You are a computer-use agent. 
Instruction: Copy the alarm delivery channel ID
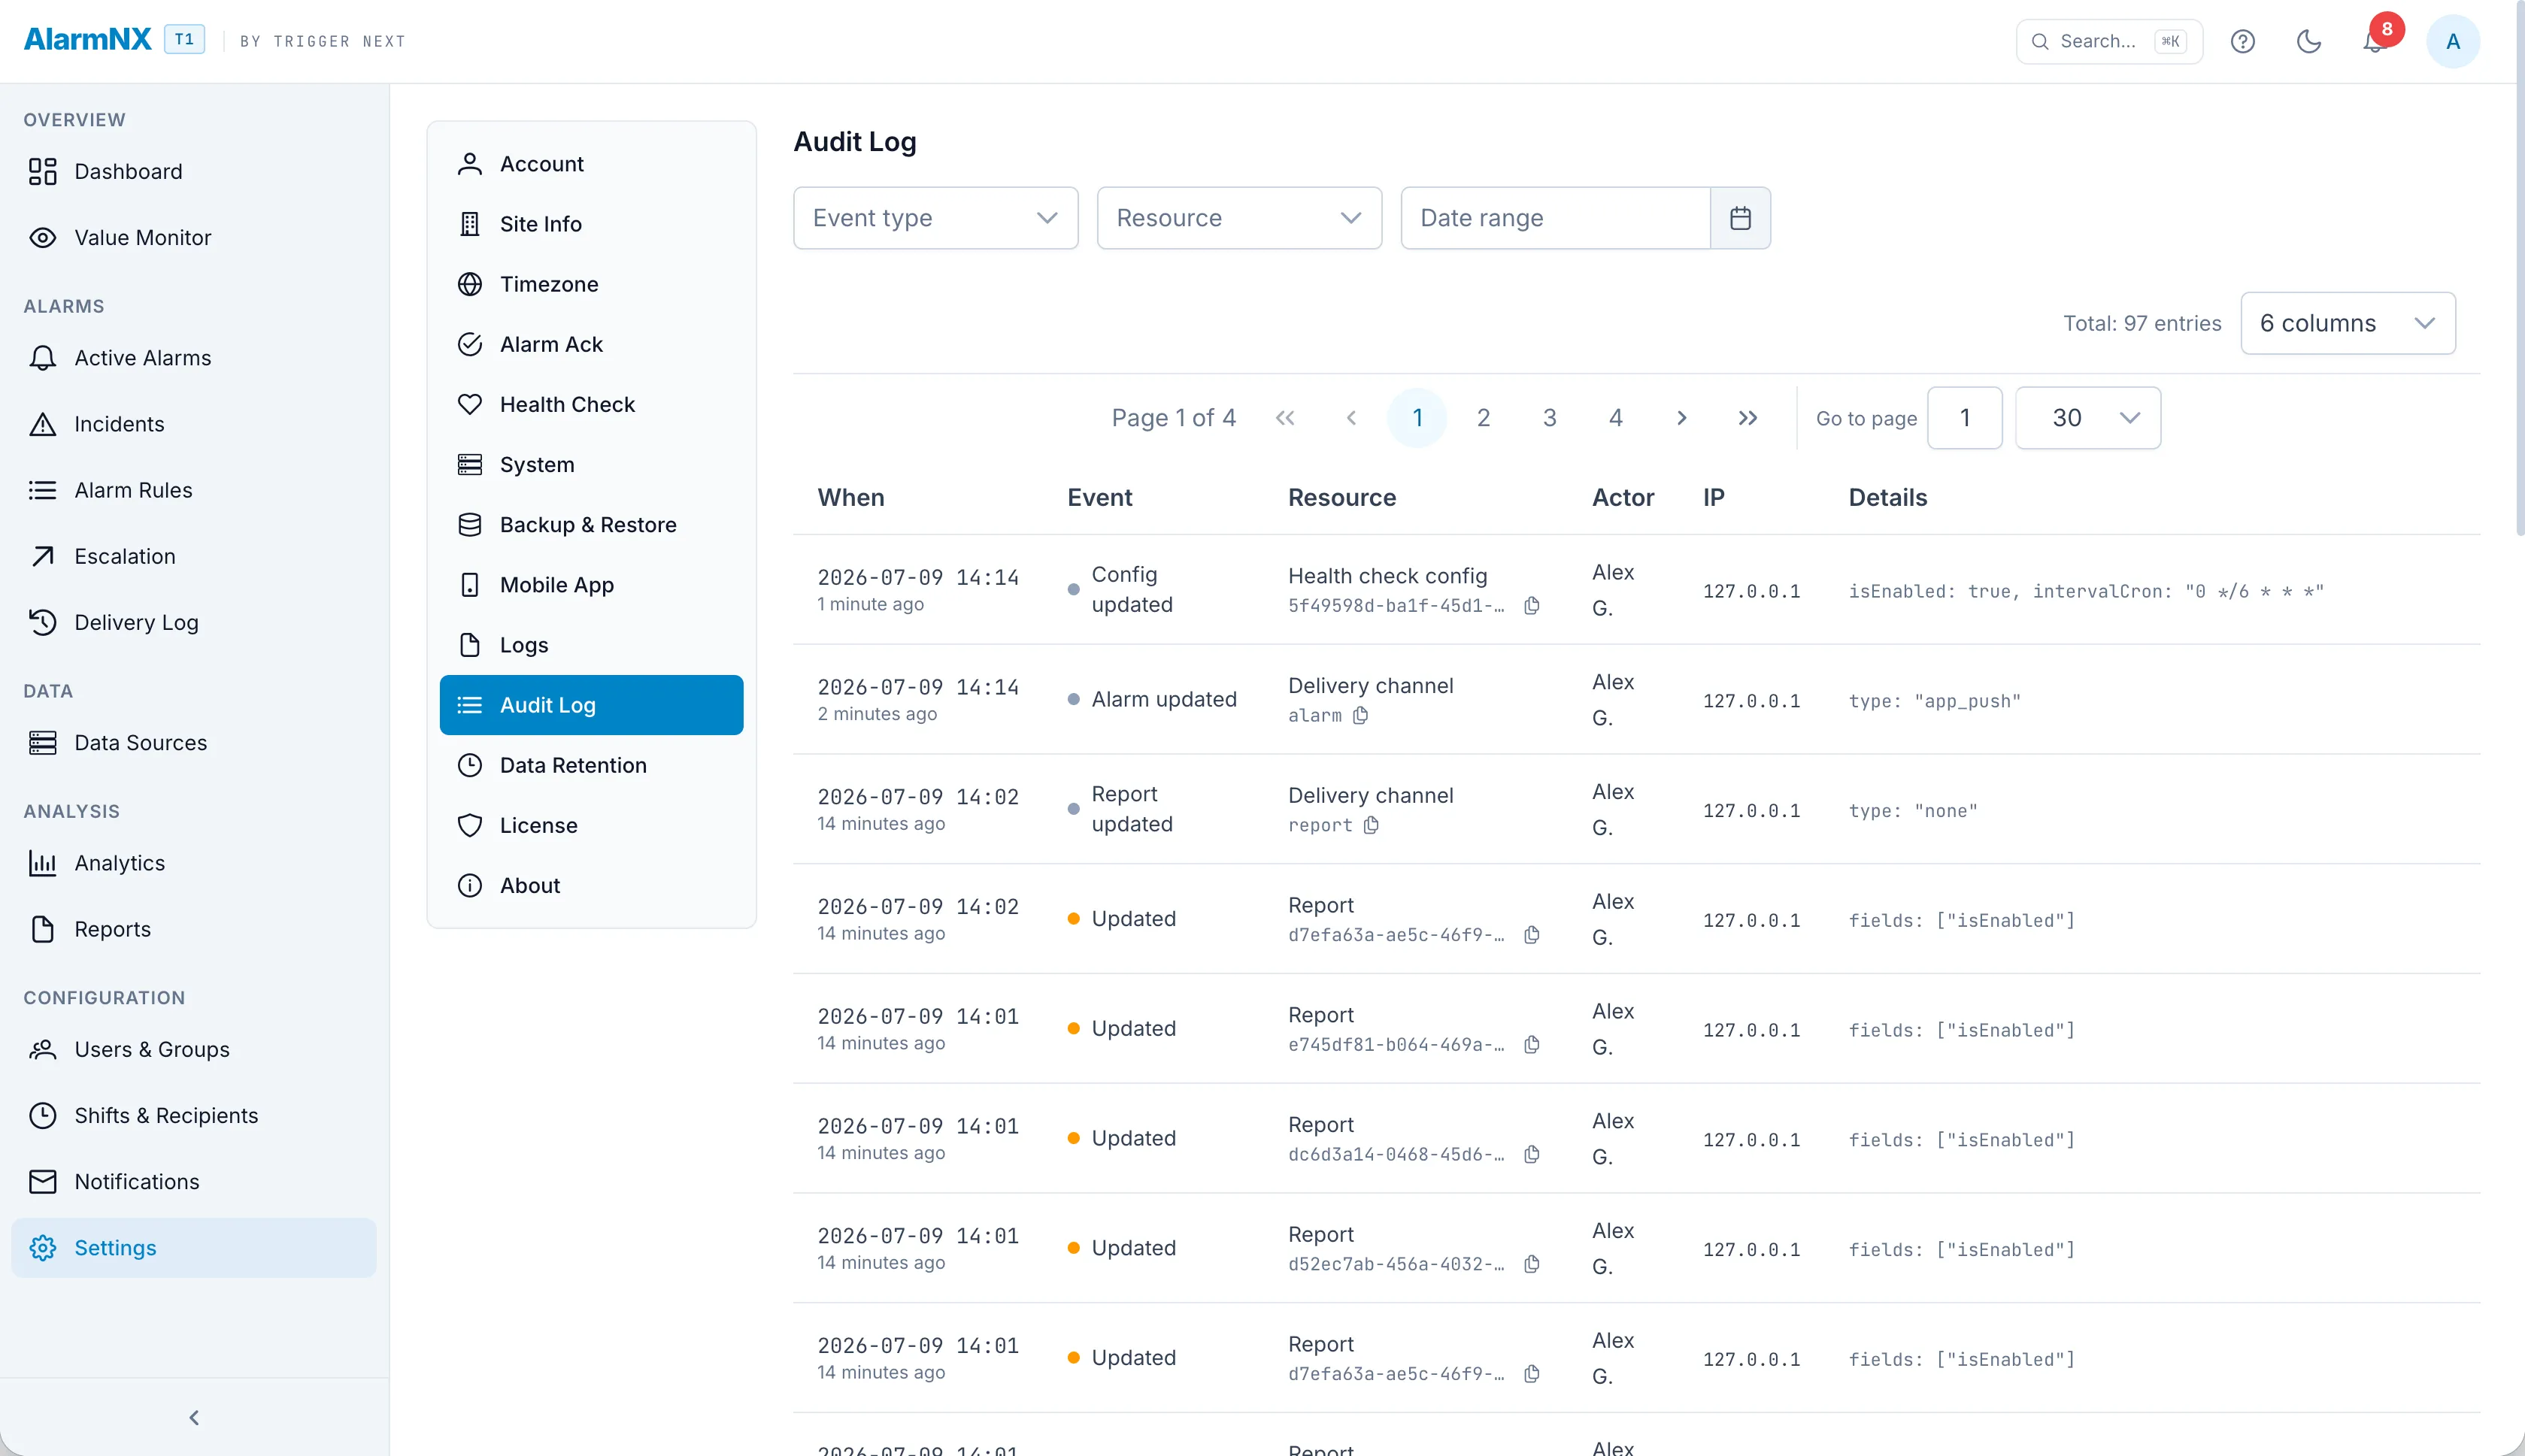[1360, 716]
